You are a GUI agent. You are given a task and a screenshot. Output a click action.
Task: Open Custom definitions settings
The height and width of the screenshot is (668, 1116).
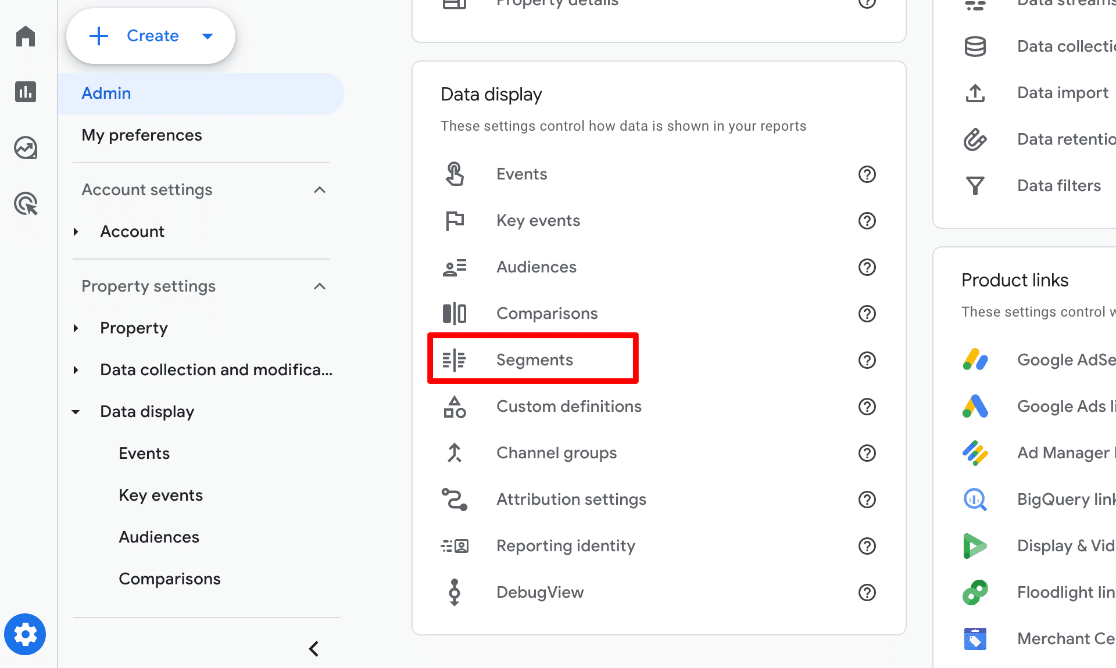click(568, 406)
